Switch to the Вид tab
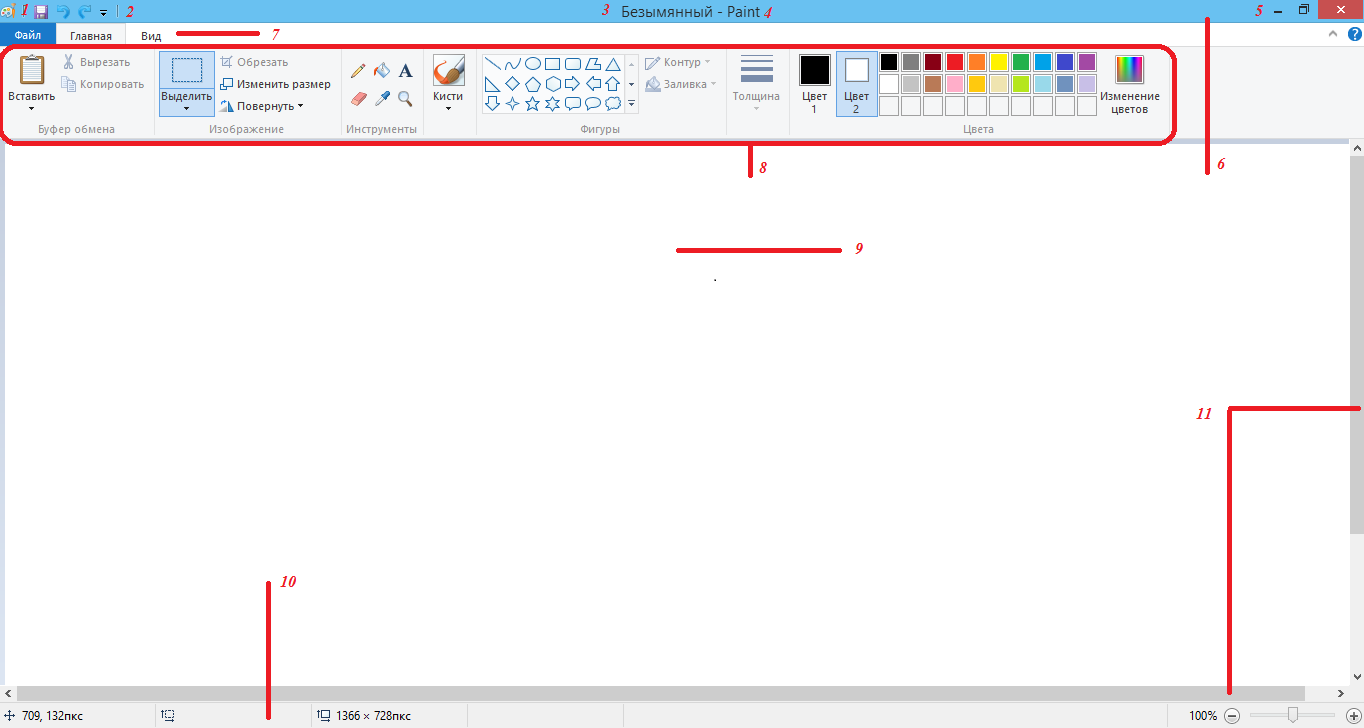The width and height of the screenshot is (1364, 728). [x=151, y=35]
